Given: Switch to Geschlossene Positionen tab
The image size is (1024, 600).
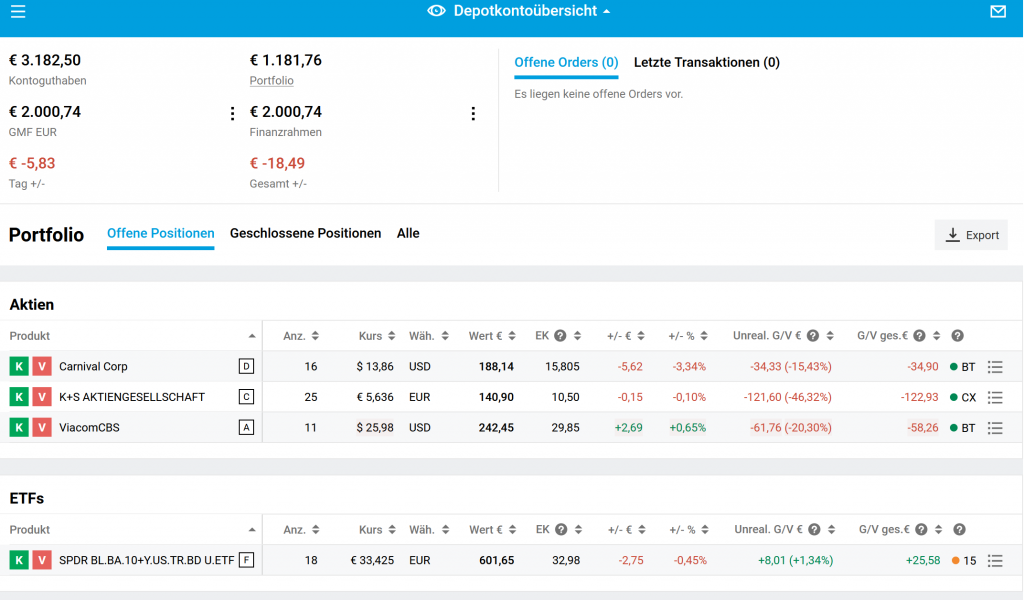Looking at the screenshot, I should click(305, 233).
